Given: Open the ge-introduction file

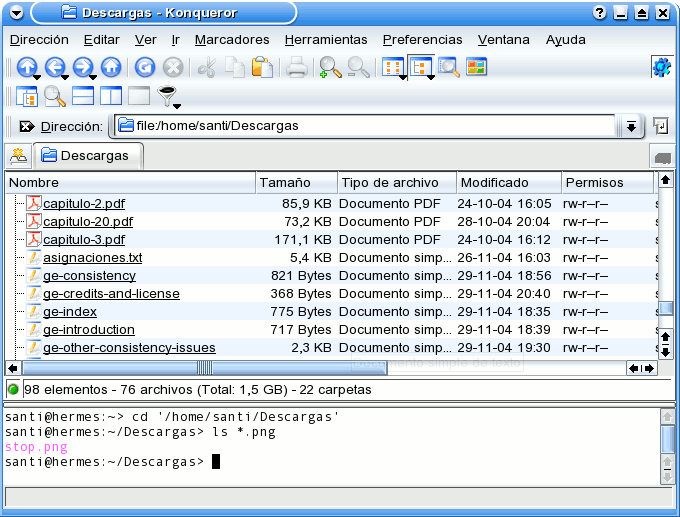Looking at the screenshot, I should 89,330.
